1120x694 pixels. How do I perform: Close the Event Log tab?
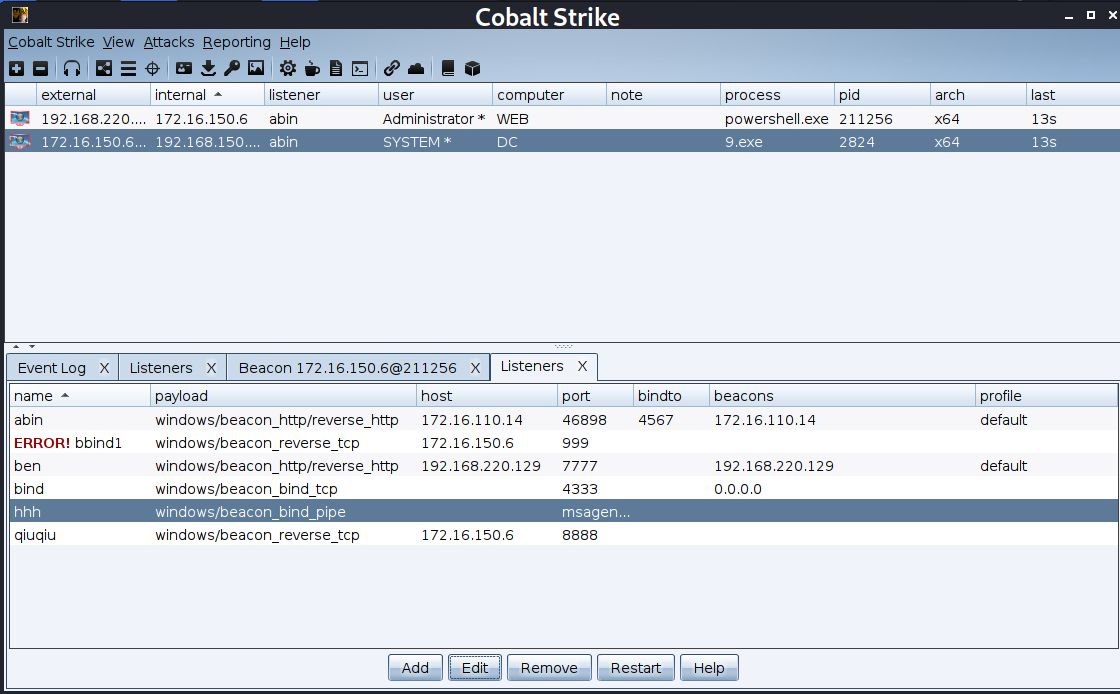coord(104,368)
